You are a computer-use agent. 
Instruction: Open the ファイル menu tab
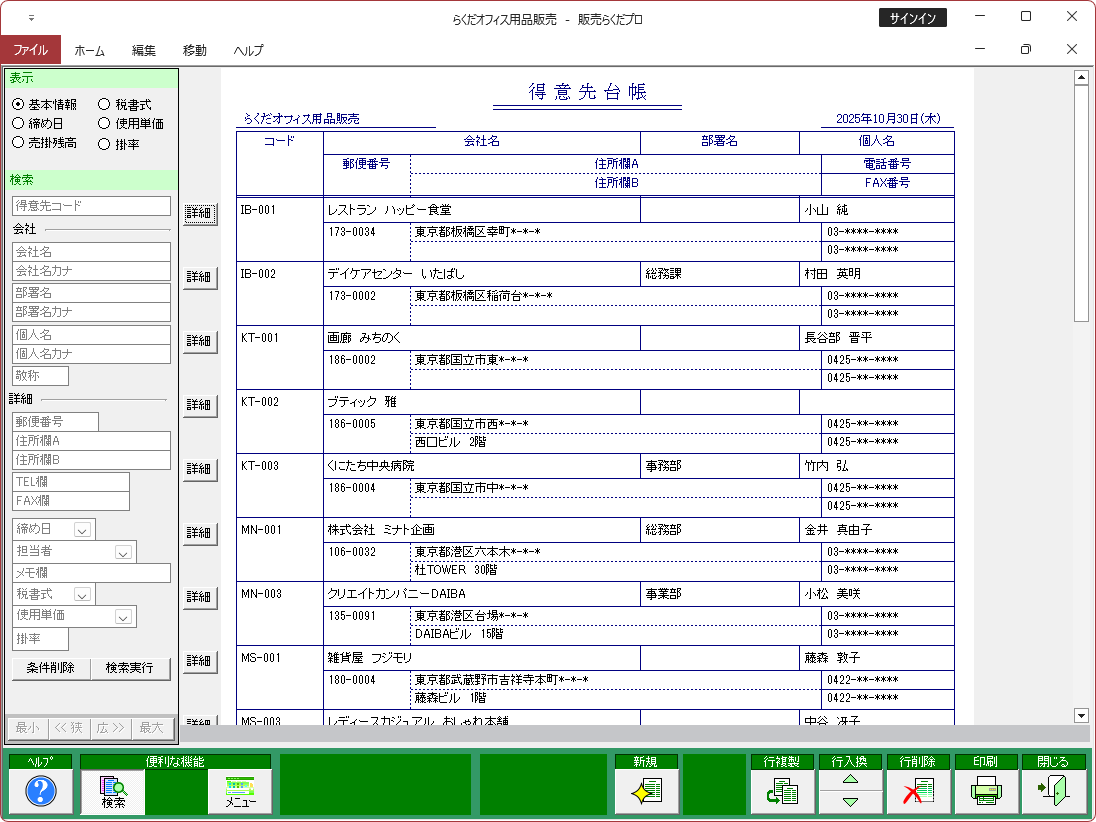tap(30, 50)
